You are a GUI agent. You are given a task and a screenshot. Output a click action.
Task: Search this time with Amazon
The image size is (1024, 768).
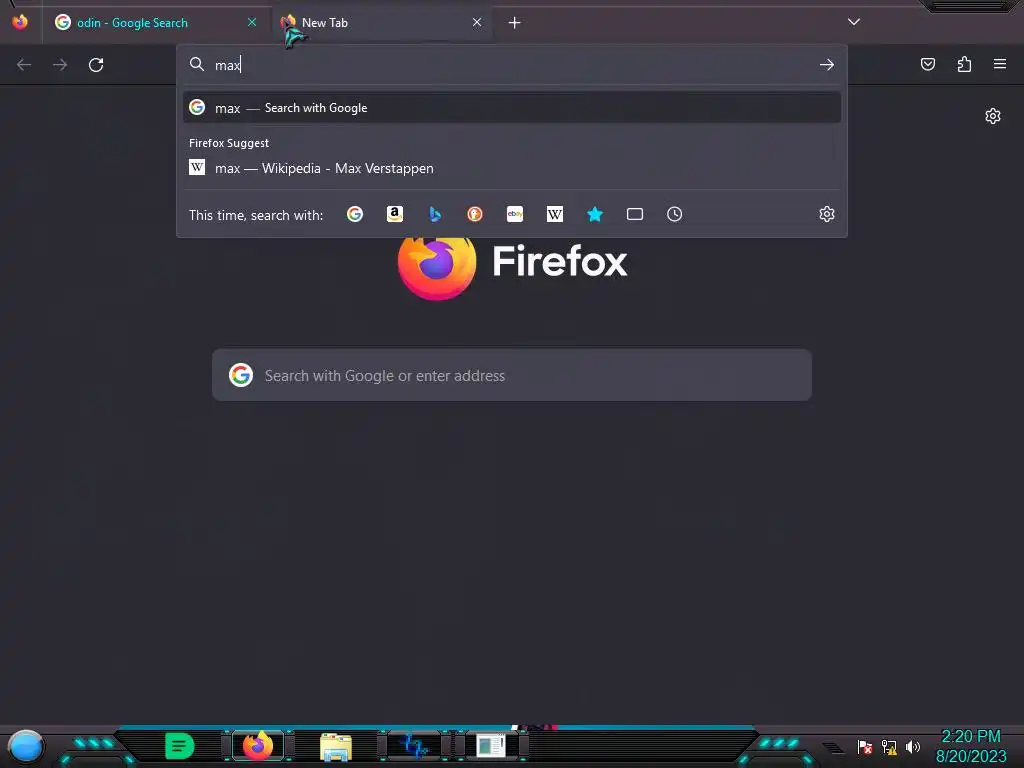click(x=394, y=214)
